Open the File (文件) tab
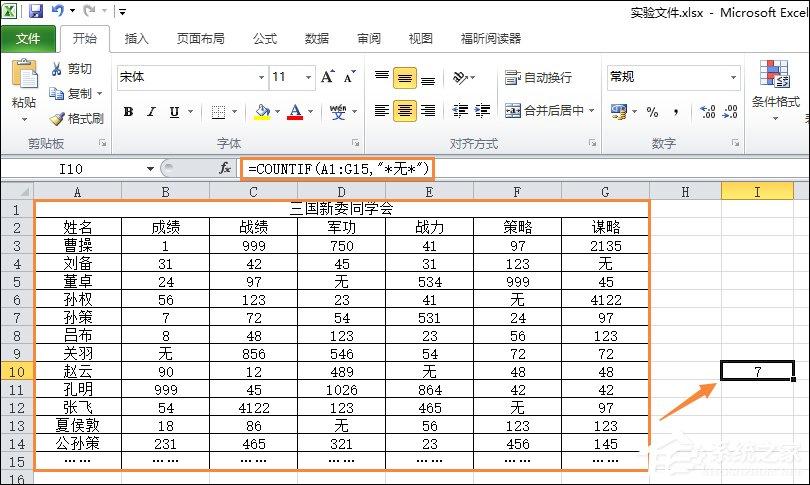The height and width of the screenshot is (485, 810). tap(28, 39)
